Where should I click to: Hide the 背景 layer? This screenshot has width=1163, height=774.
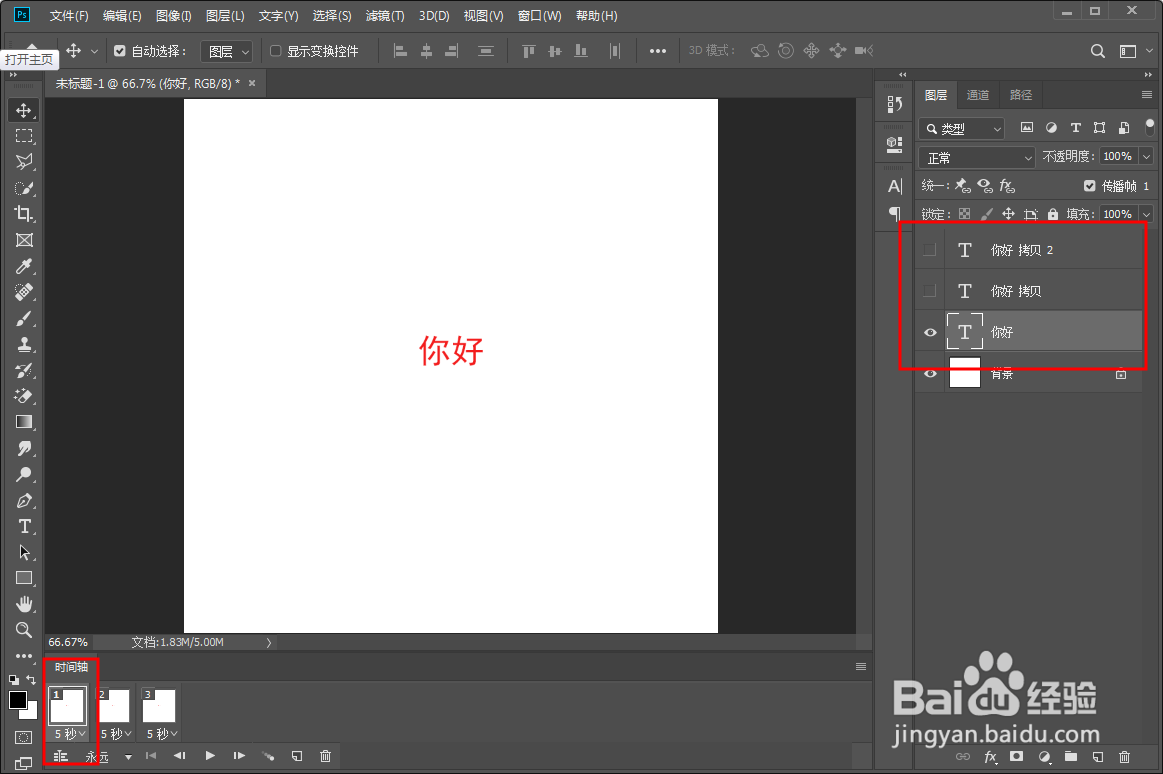coord(929,374)
